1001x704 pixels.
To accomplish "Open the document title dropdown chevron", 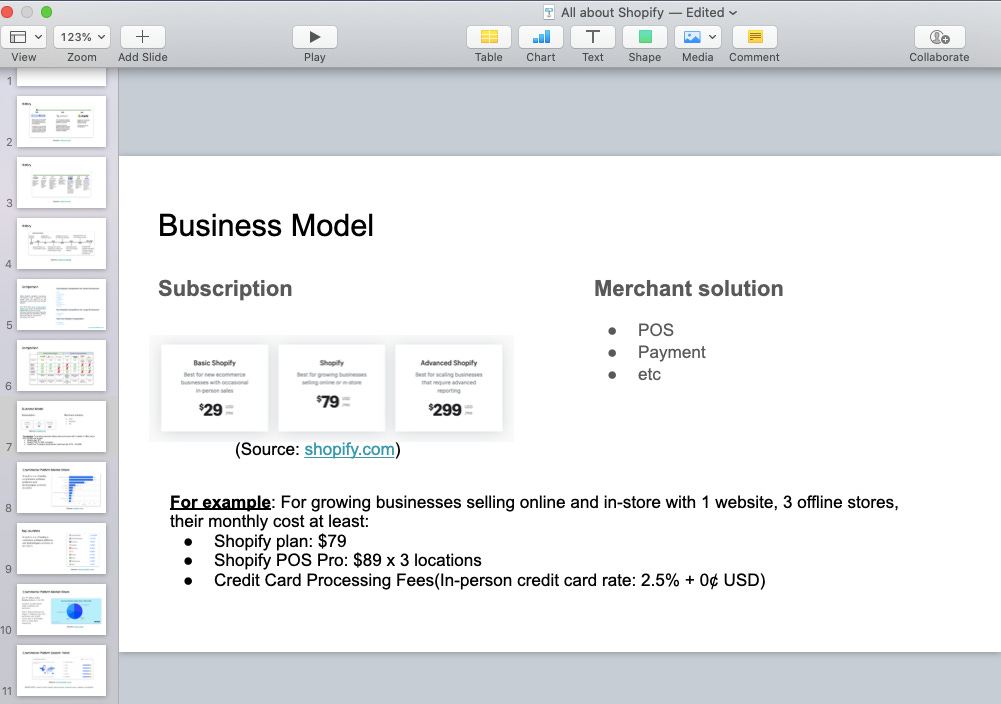I will [x=733, y=13].
